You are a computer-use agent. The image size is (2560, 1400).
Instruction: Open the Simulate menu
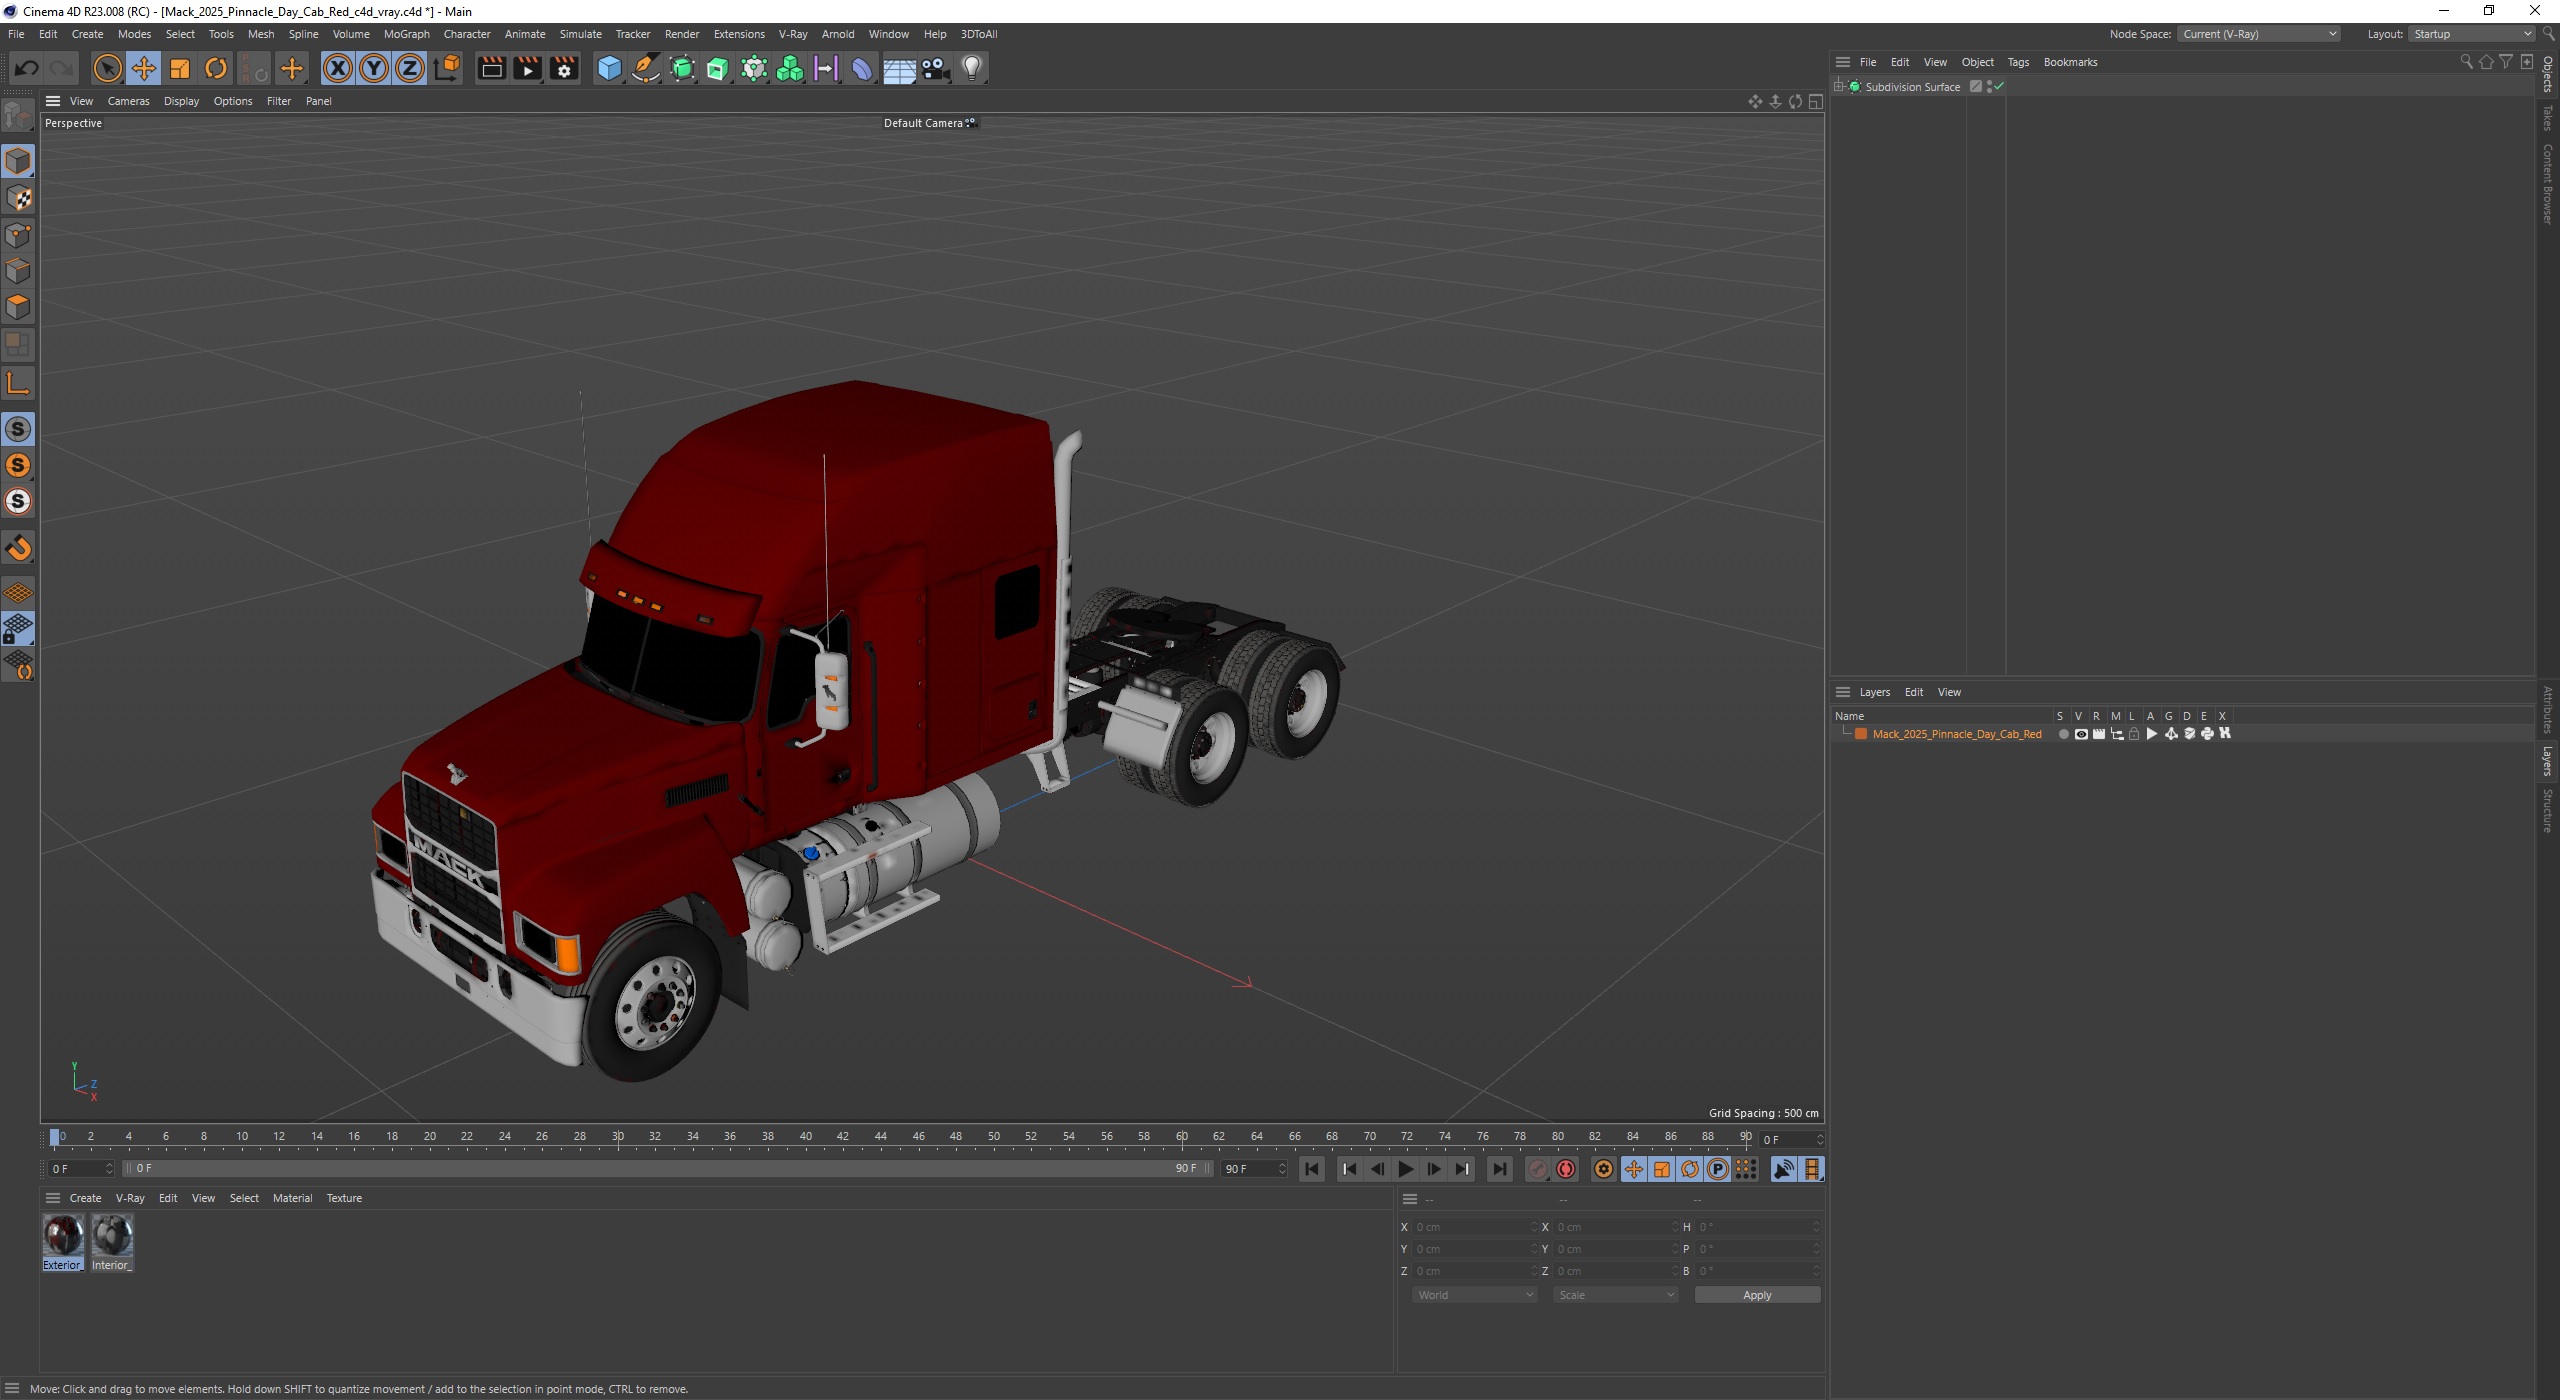pos(580,34)
